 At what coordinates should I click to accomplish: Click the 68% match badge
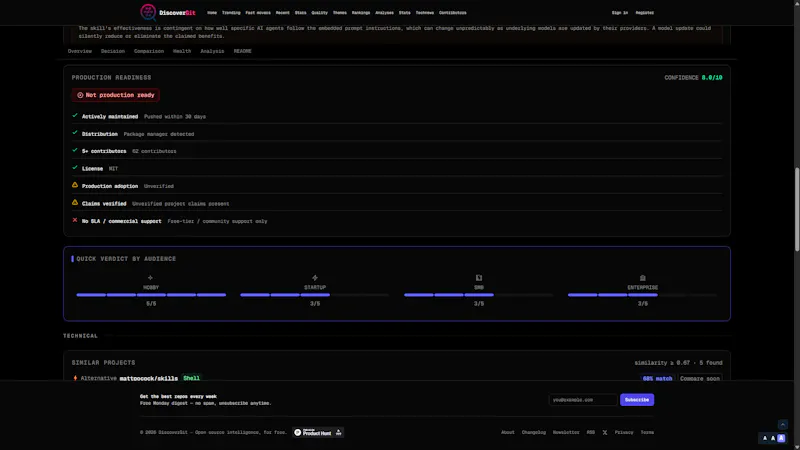click(657, 378)
